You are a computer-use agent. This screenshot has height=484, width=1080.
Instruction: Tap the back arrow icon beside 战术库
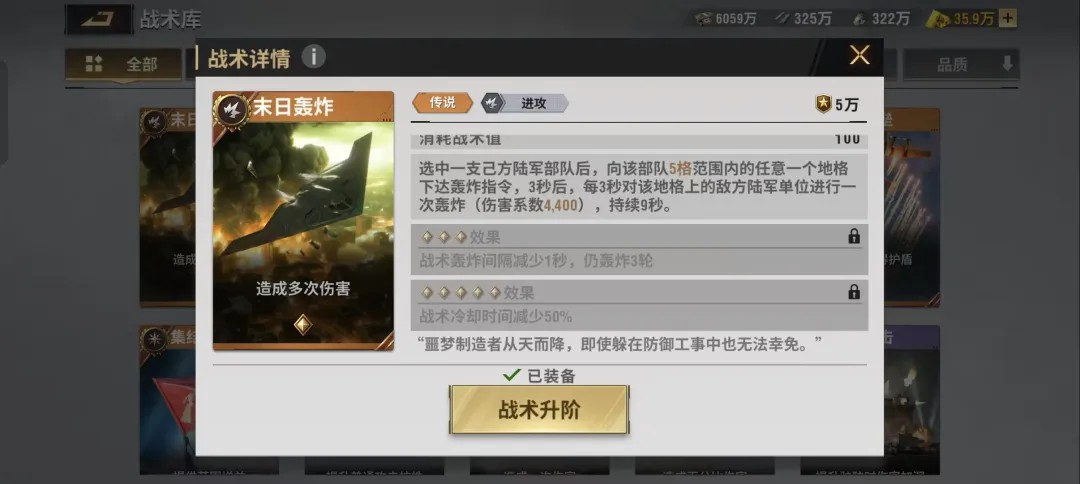pyautogui.click(x=98, y=19)
